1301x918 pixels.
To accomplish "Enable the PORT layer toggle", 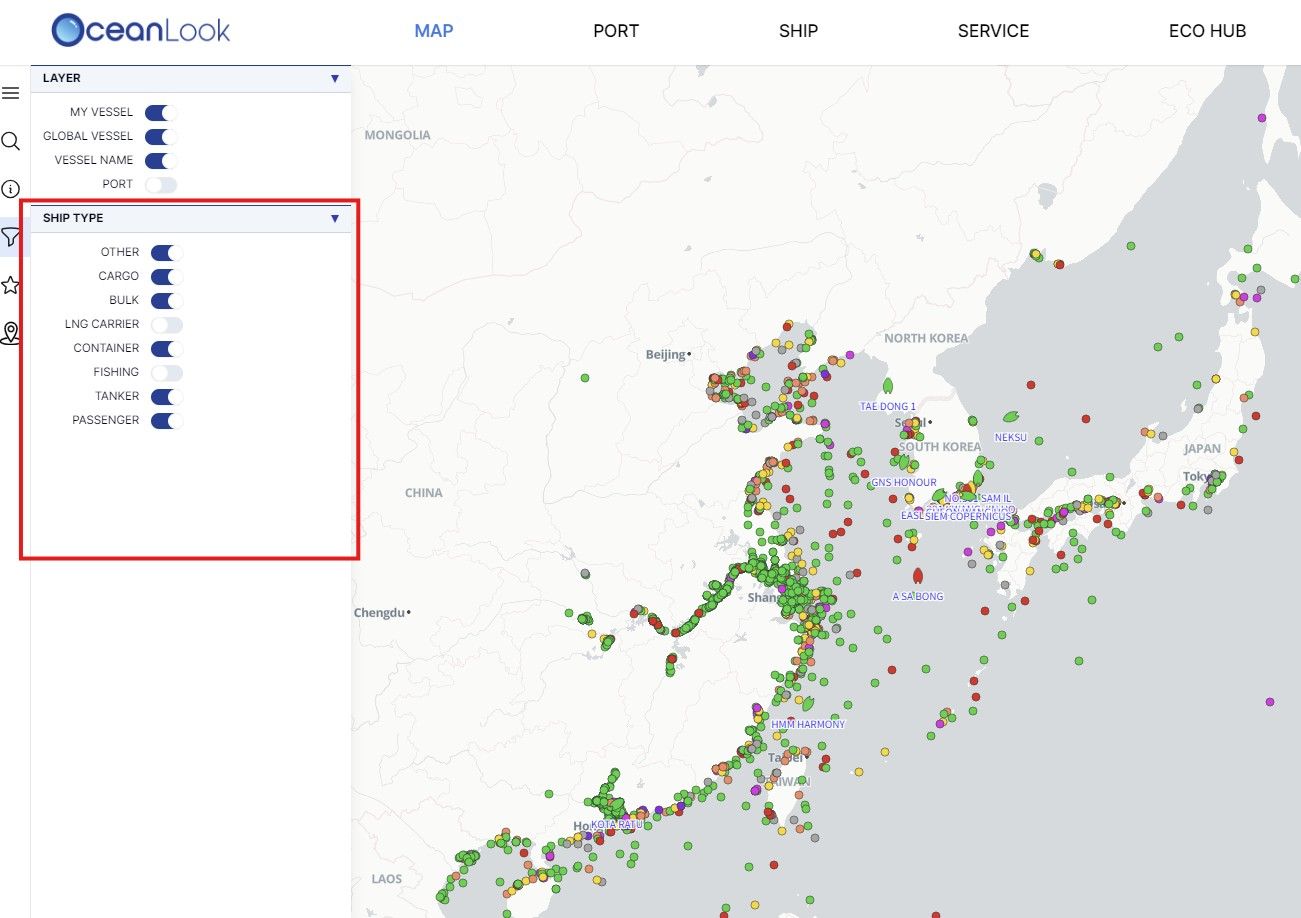I will point(160,185).
